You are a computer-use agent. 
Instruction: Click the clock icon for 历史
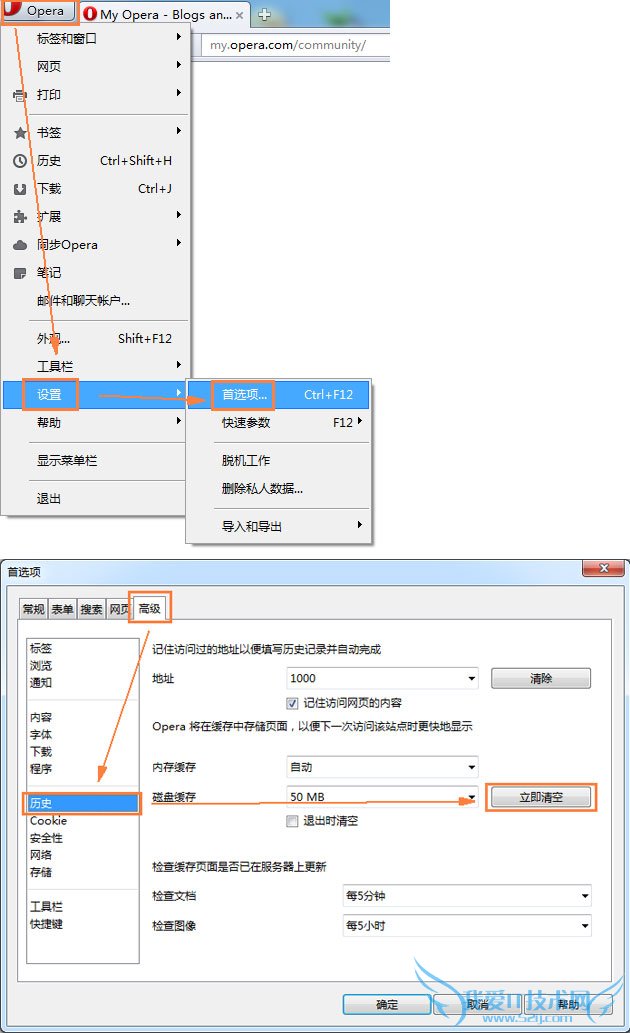(x=20, y=161)
